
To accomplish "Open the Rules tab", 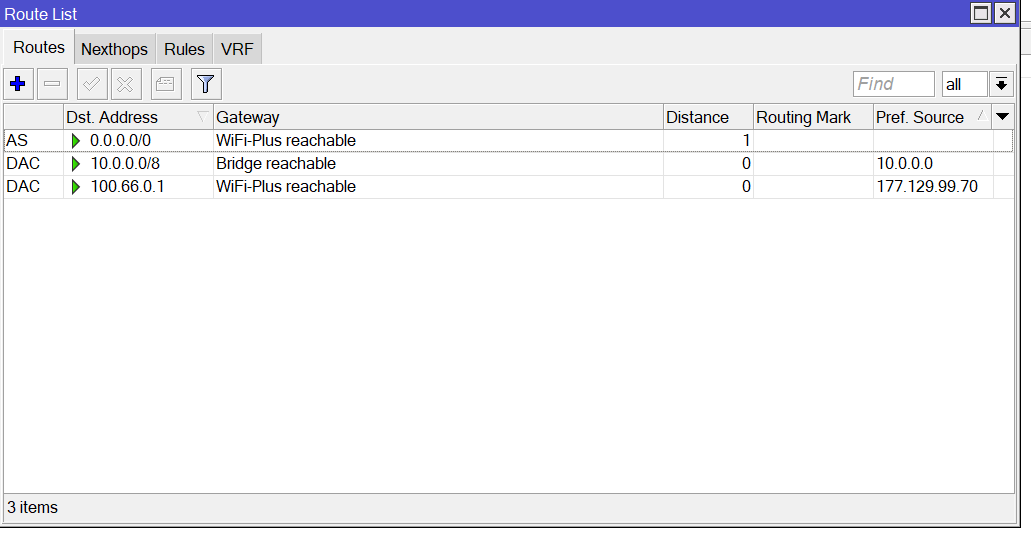I will tap(184, 49).
